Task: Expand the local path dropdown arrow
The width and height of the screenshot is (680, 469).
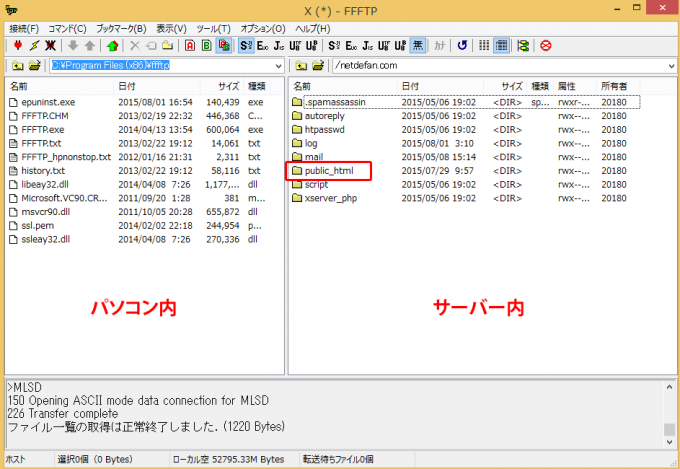Action: (x=278, y=66)
